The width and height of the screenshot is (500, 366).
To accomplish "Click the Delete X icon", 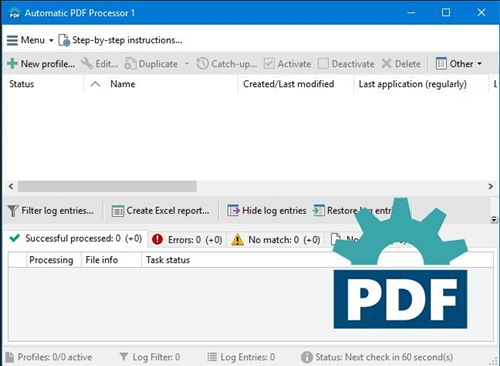I will tap(386, 63).
